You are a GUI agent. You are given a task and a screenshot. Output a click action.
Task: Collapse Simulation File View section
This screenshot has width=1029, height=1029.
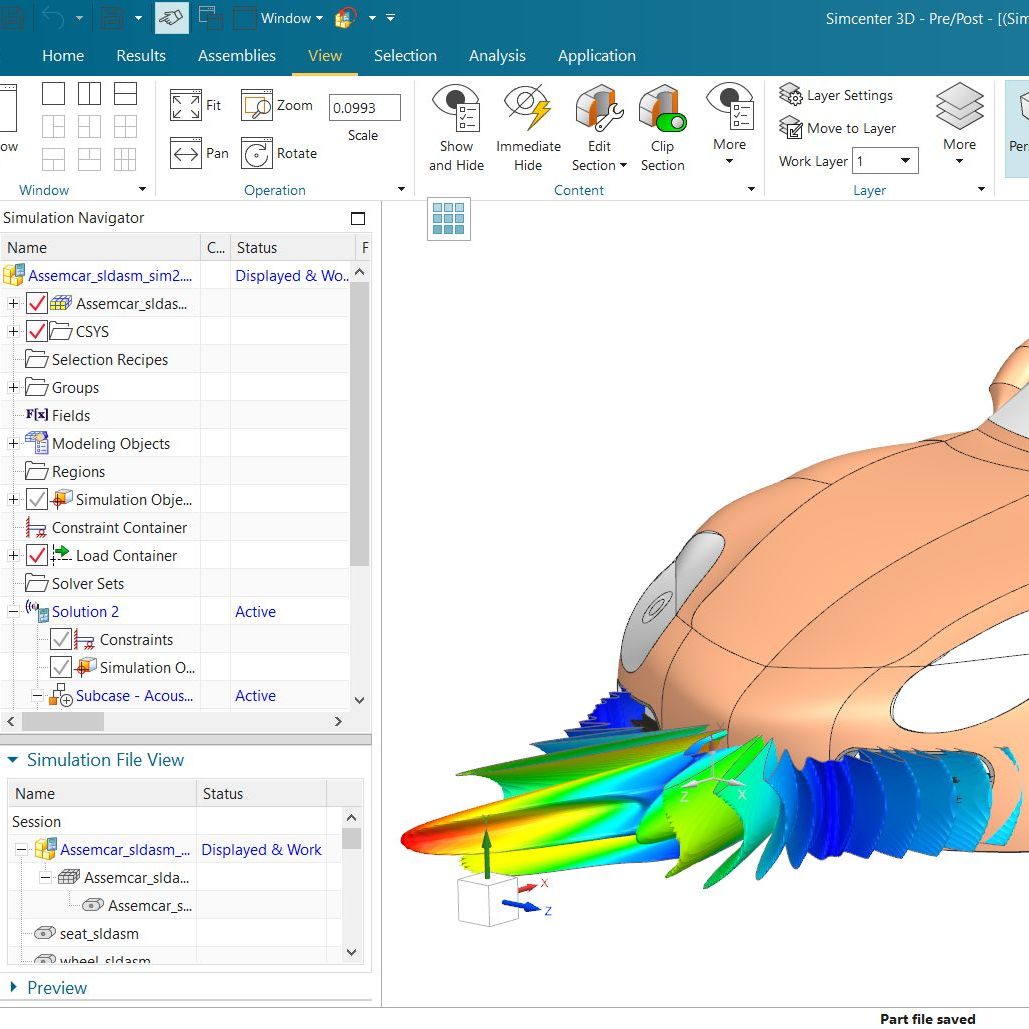coord(12,759)
